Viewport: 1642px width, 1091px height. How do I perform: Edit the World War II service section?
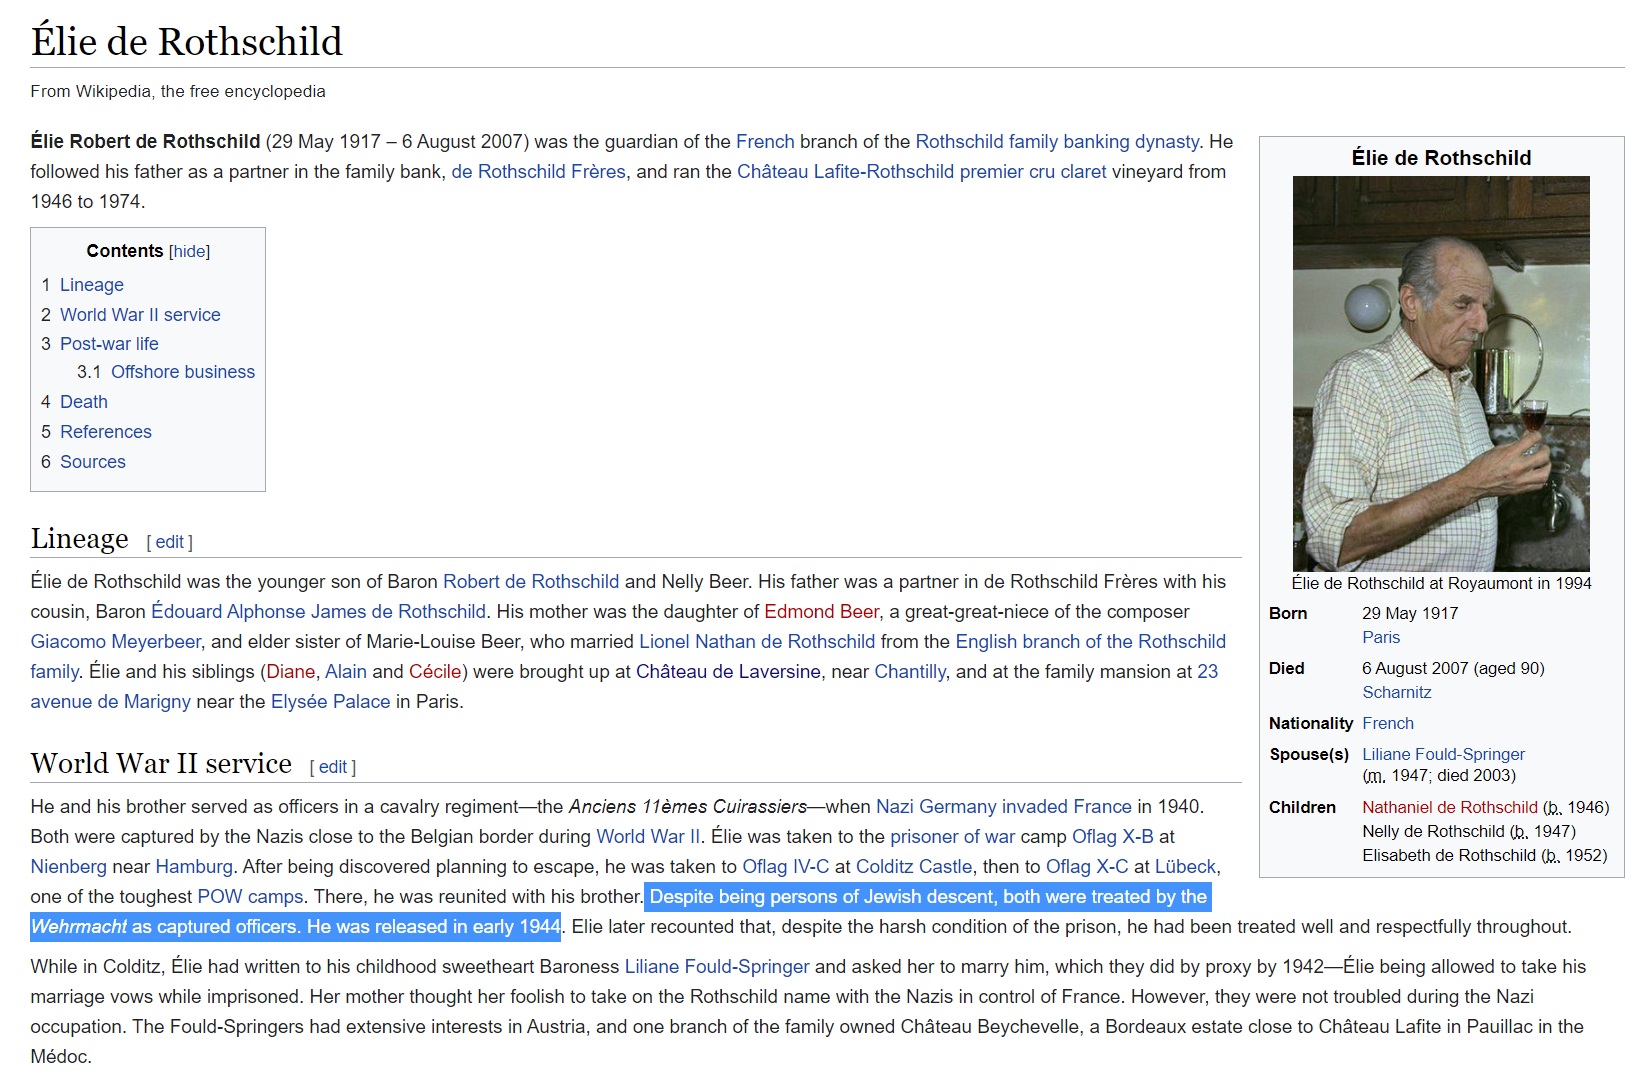pos(333,767)
